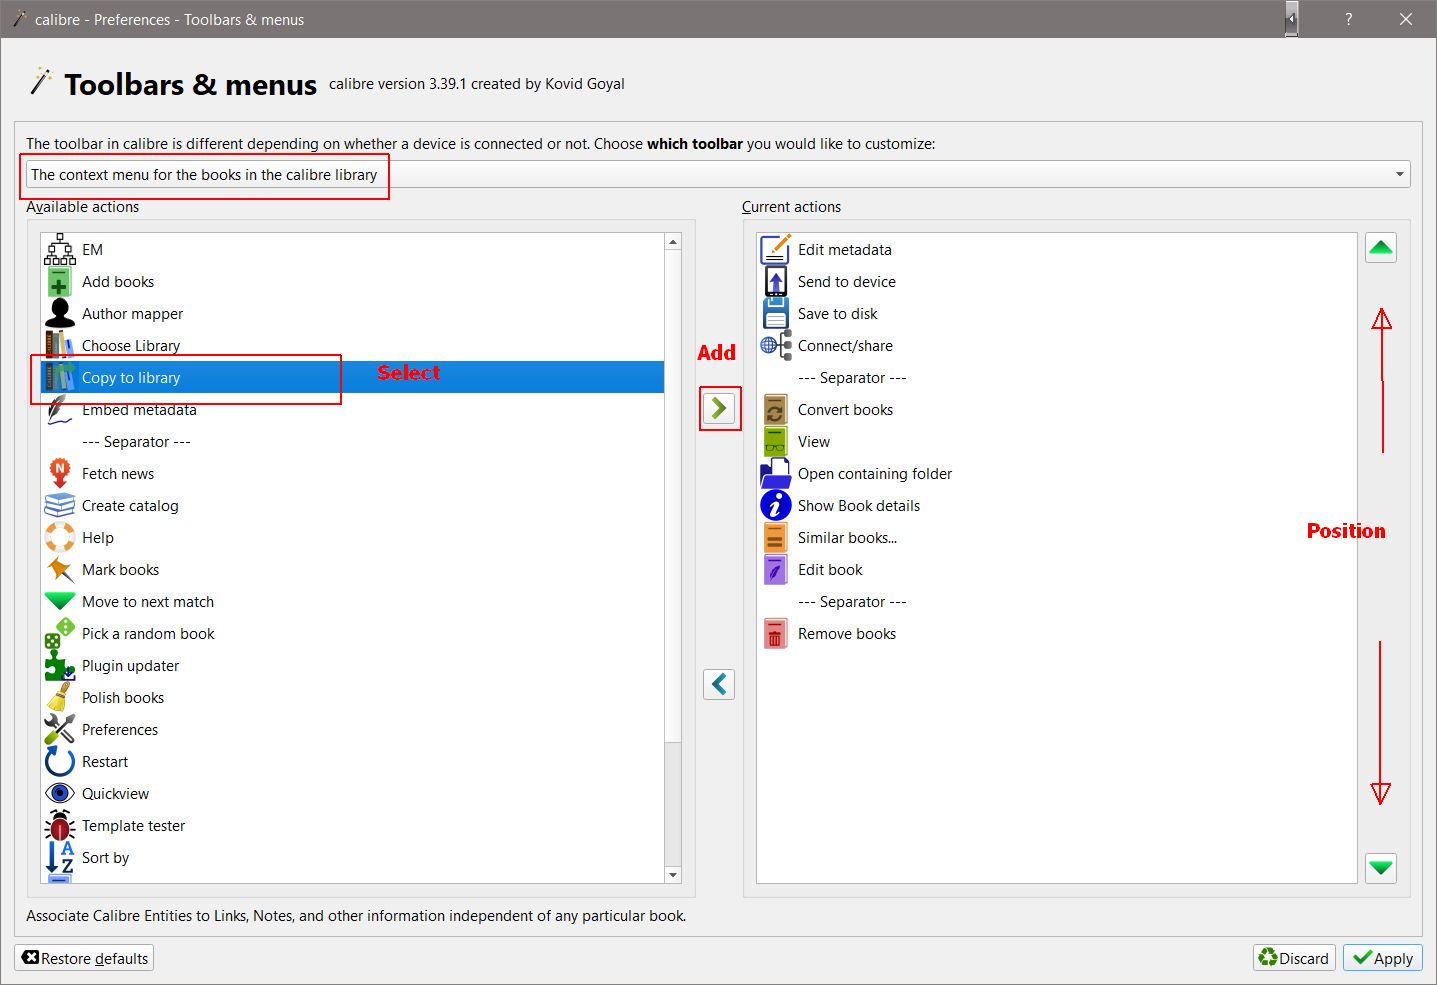Select "Template tester" text in Available actions
The width and height of the screenshot is (1437, 985).
133,825
